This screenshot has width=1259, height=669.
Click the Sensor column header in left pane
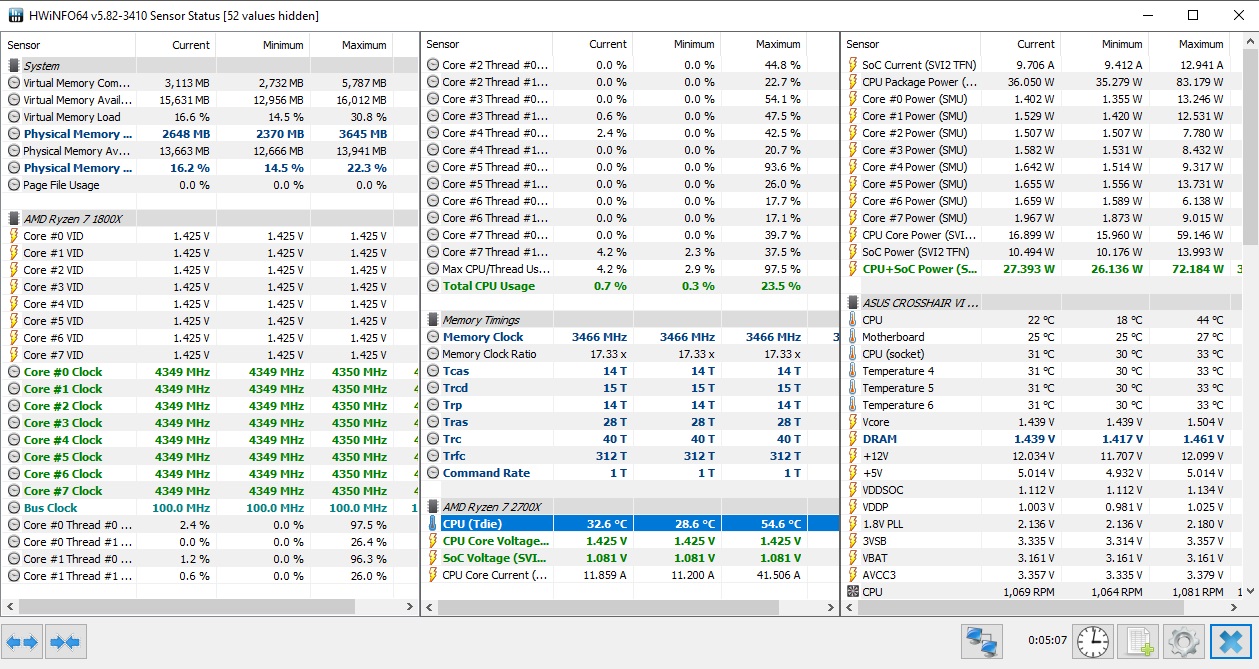68,45
